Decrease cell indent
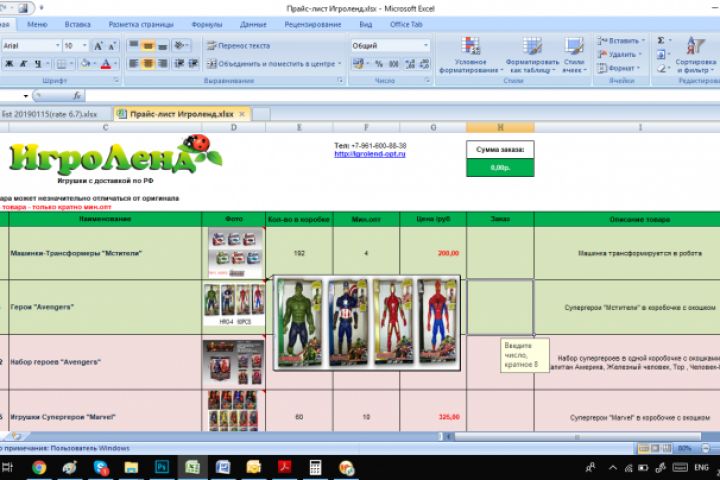This screenshot has width=720, height=480. (179, 63)
